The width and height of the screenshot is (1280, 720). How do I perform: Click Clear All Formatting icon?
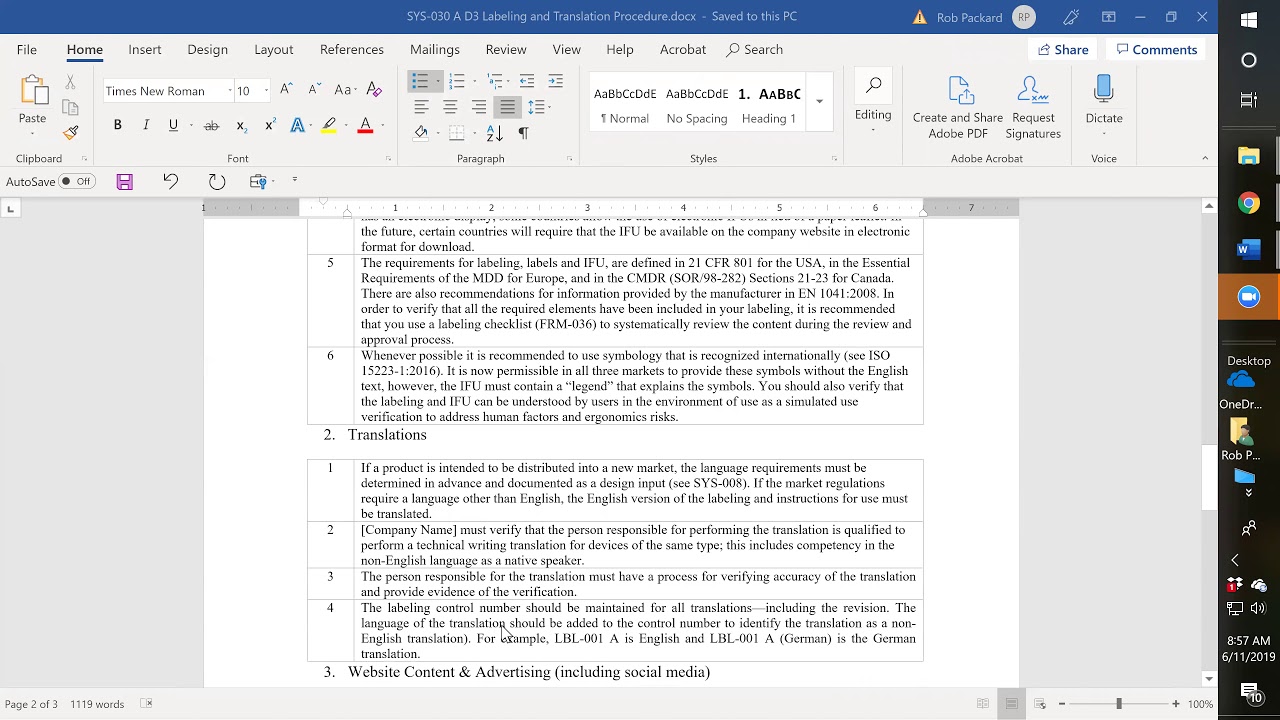375,90
